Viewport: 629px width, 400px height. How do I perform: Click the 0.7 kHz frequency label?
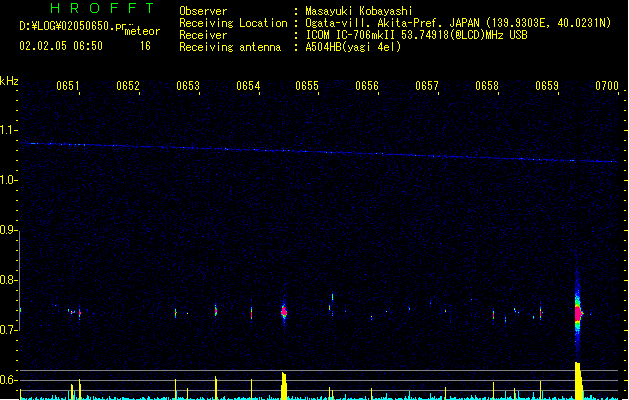(x=9, y=330)
